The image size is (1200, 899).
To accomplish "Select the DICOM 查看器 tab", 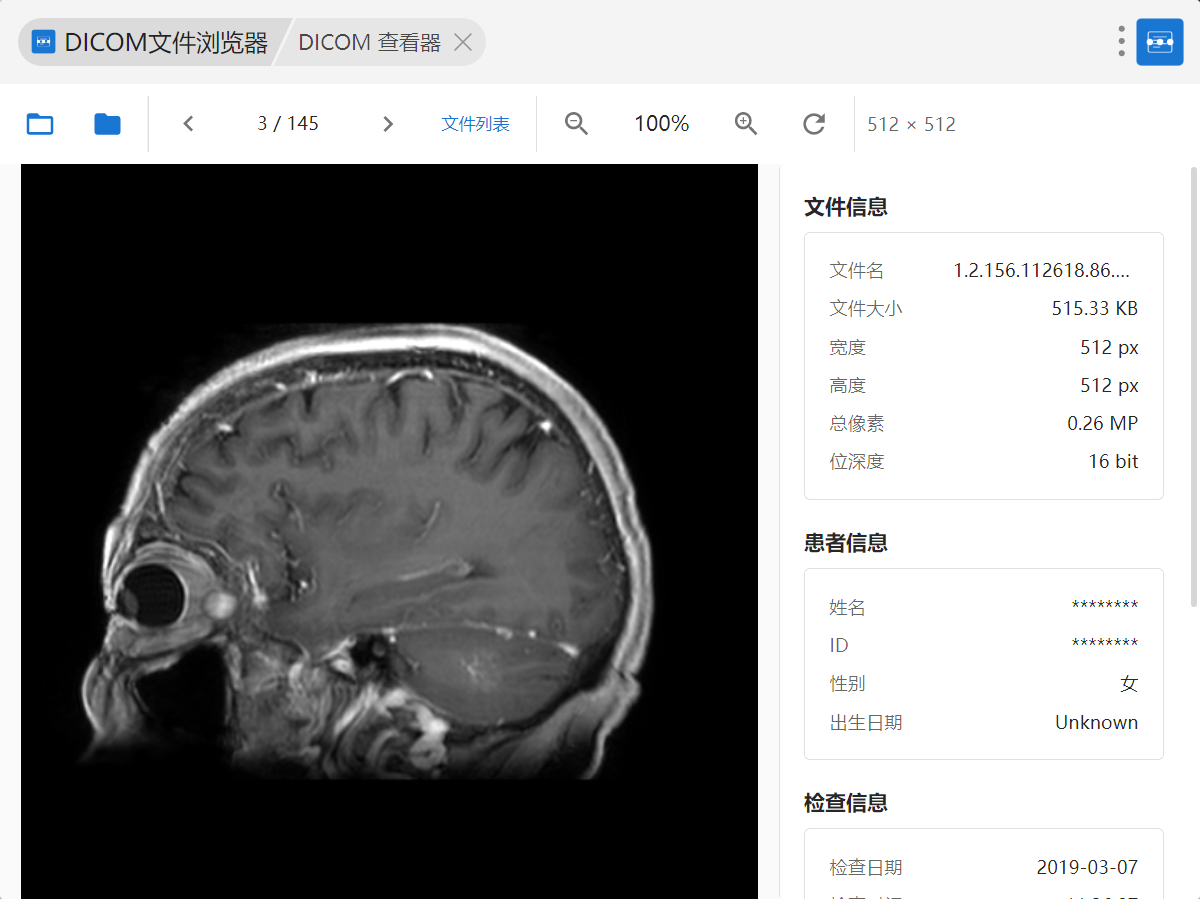I will 369,42.
